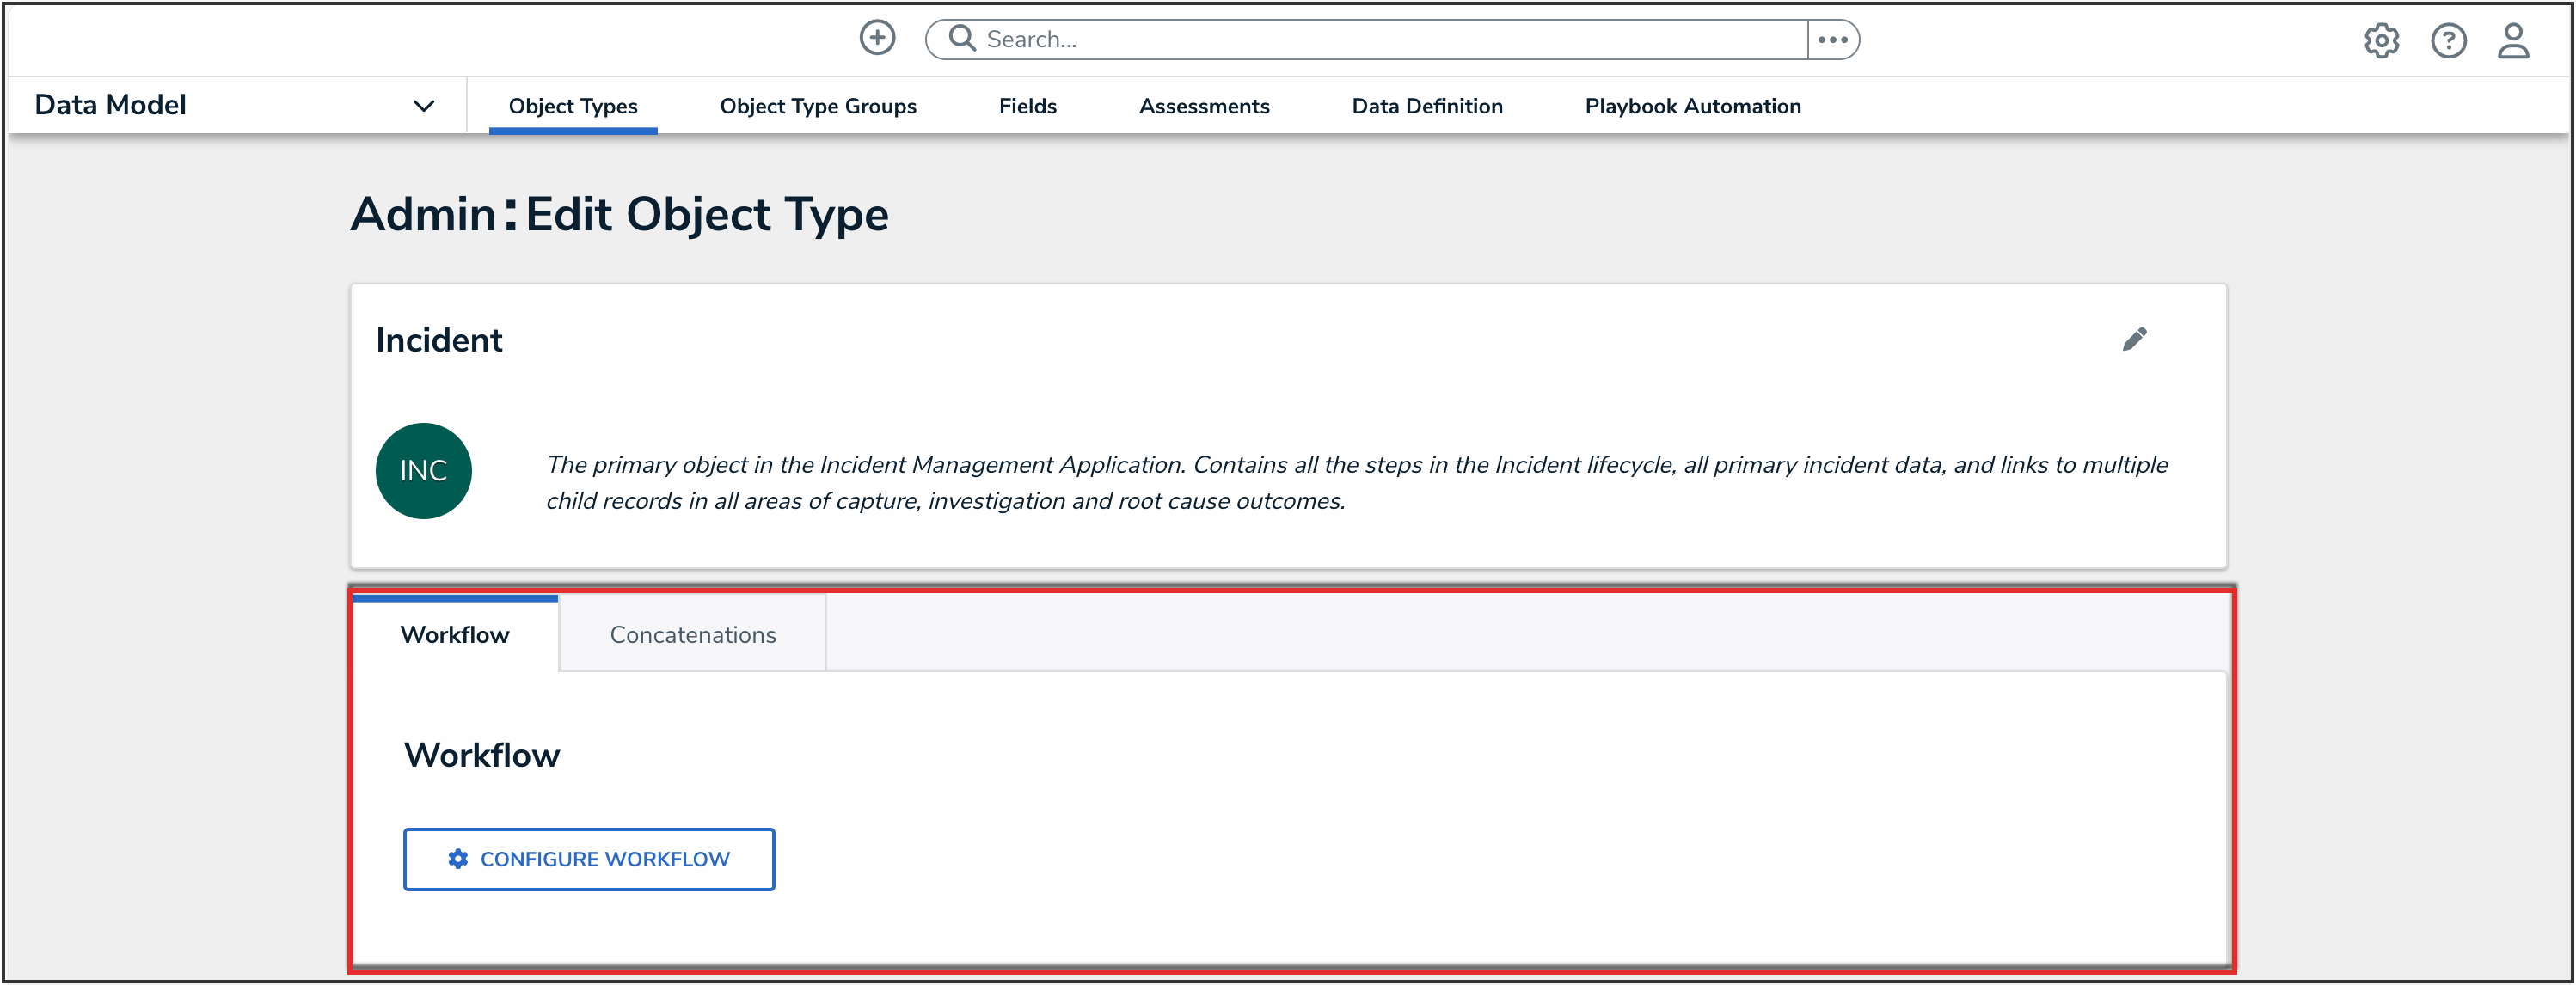Screen dimensions: 2576x985
Task: Click the search magnifier icon
Action: click(x=961, y=38)
